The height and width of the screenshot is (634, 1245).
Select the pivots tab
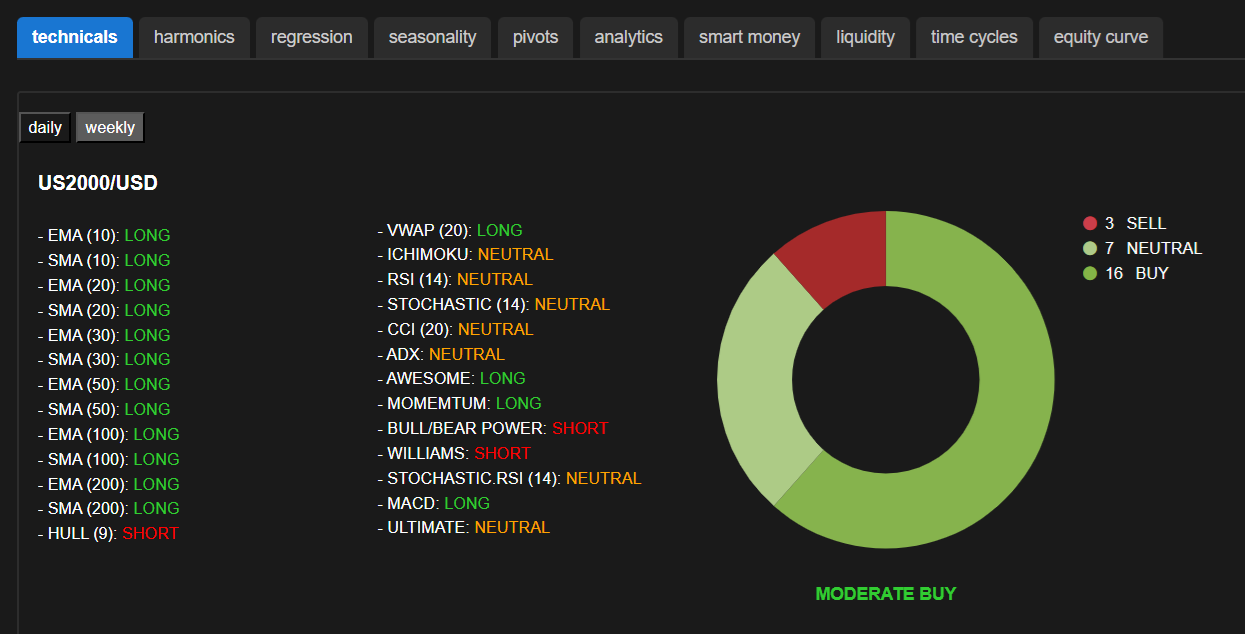pyautogui.click(x=535, y=37)
